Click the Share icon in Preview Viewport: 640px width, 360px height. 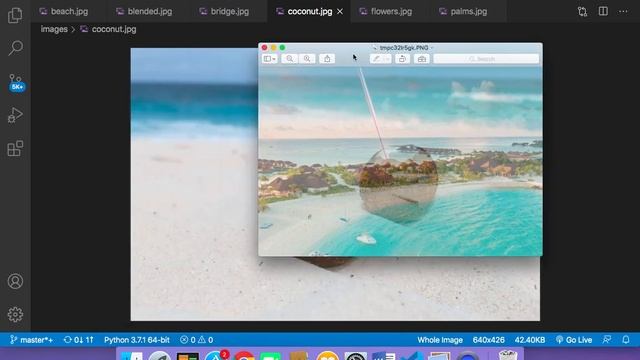(x=327, y=59)
